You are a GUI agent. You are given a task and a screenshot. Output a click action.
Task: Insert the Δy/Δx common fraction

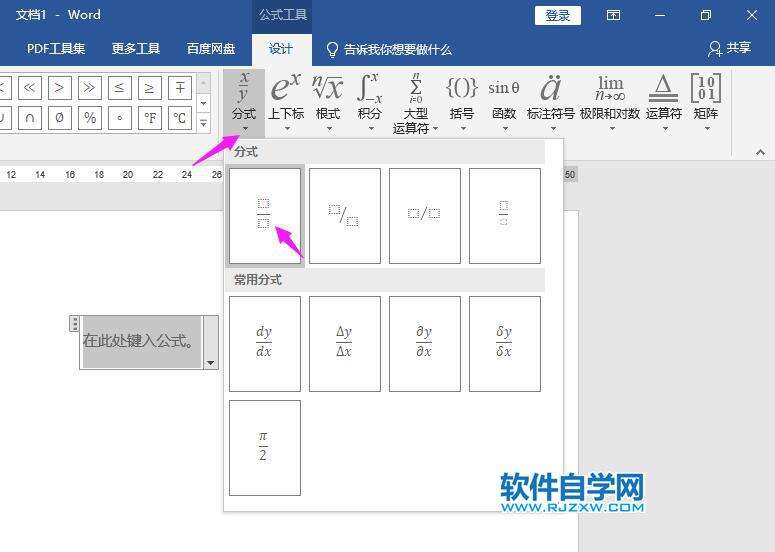(x=345, y=344)
